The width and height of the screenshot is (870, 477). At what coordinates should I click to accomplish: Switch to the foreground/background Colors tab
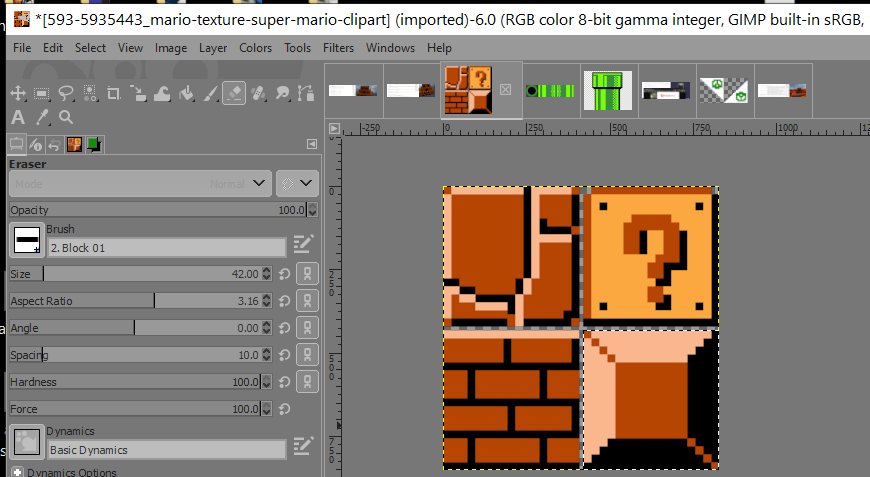coord(94,145)
